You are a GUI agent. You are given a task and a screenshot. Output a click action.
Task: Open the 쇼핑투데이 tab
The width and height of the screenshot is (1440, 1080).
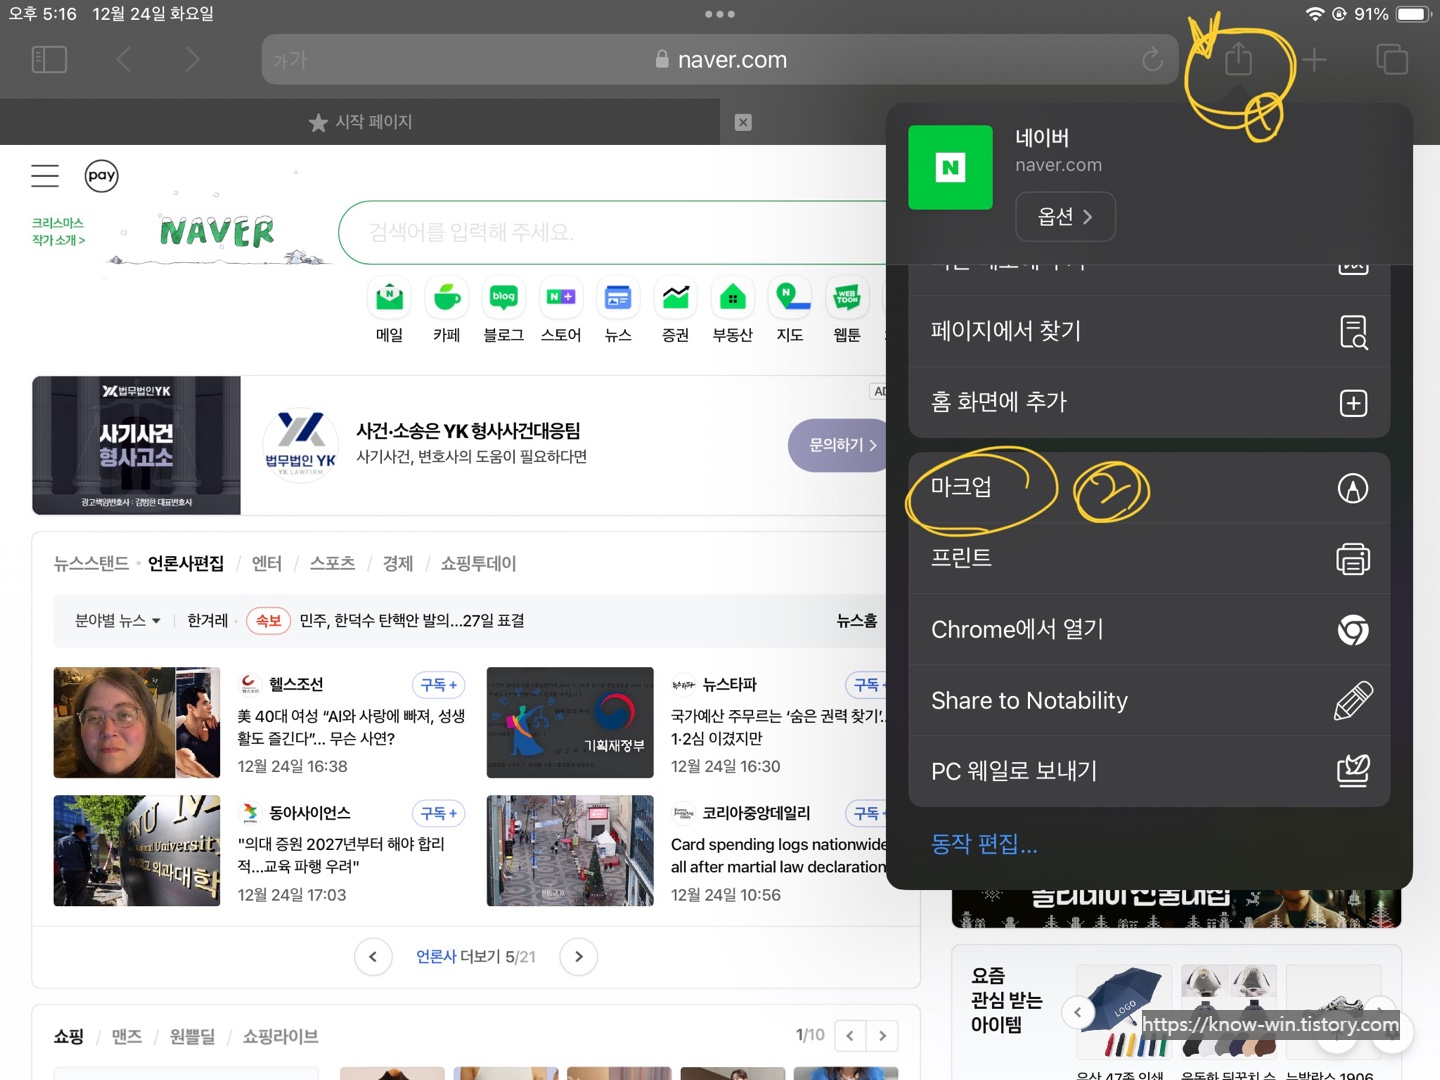(478, 564)
